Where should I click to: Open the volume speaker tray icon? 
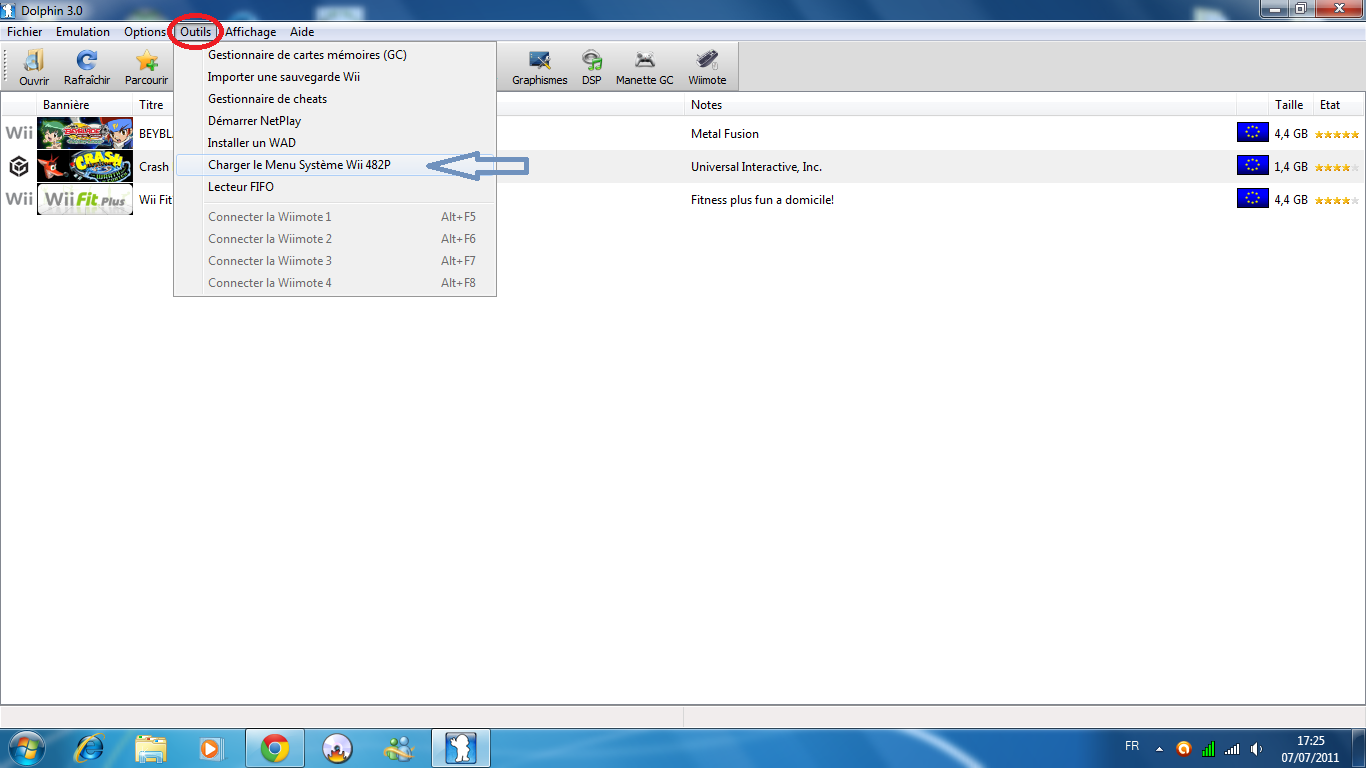tap(1256, 748)
